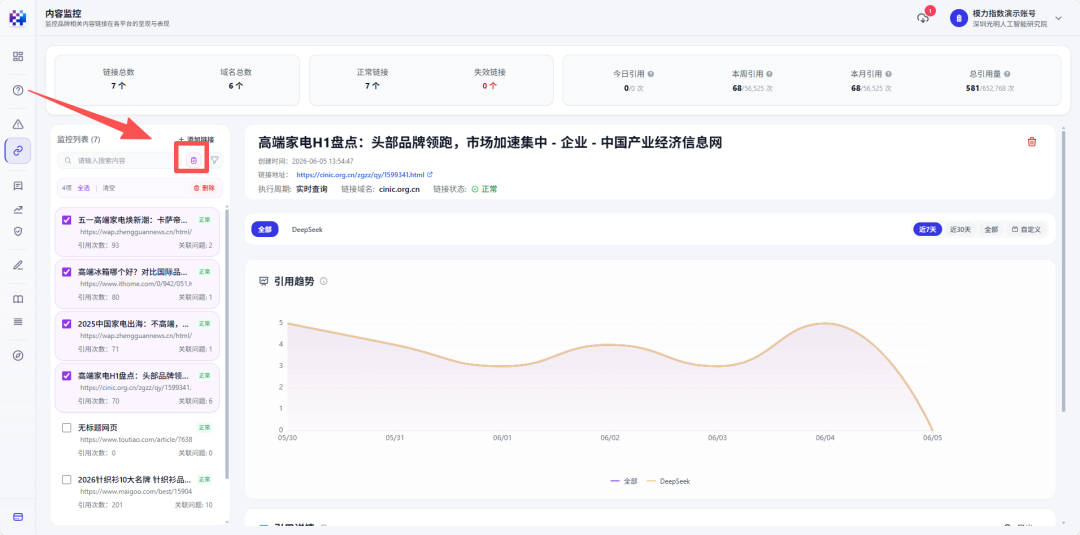Click info icon next to 引用趋势 title

(324, 281)
